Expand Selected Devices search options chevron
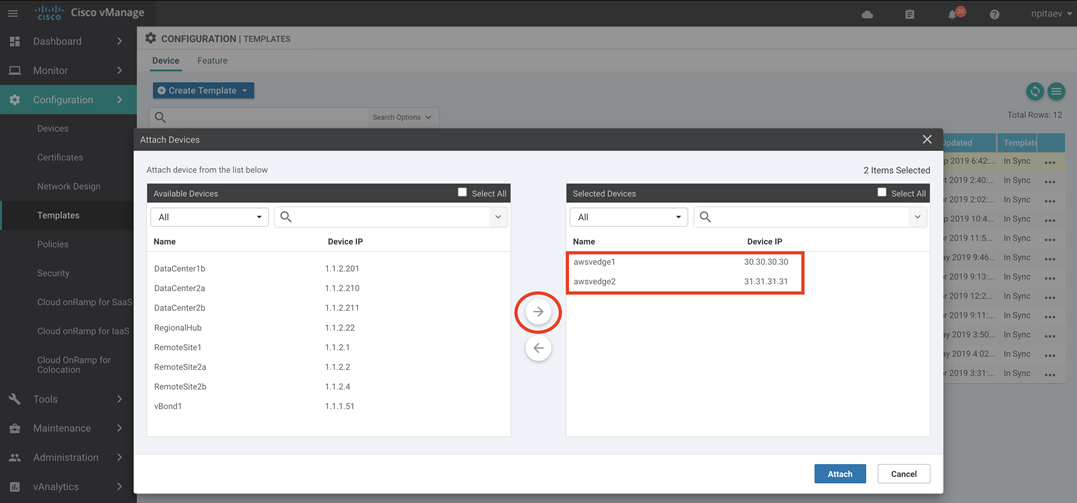Image resolution: width=1077 pixels, height=503 pixels. click(x=917, y=217)
